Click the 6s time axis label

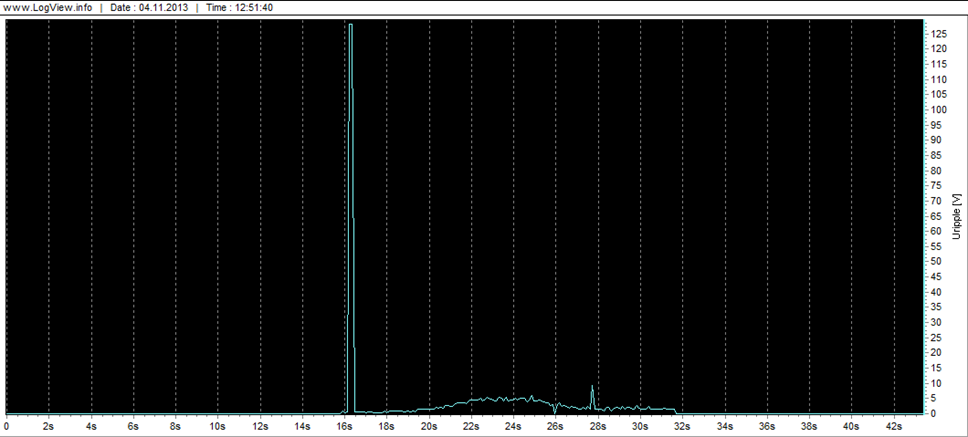pyautogui.click(x=133, y=426)
